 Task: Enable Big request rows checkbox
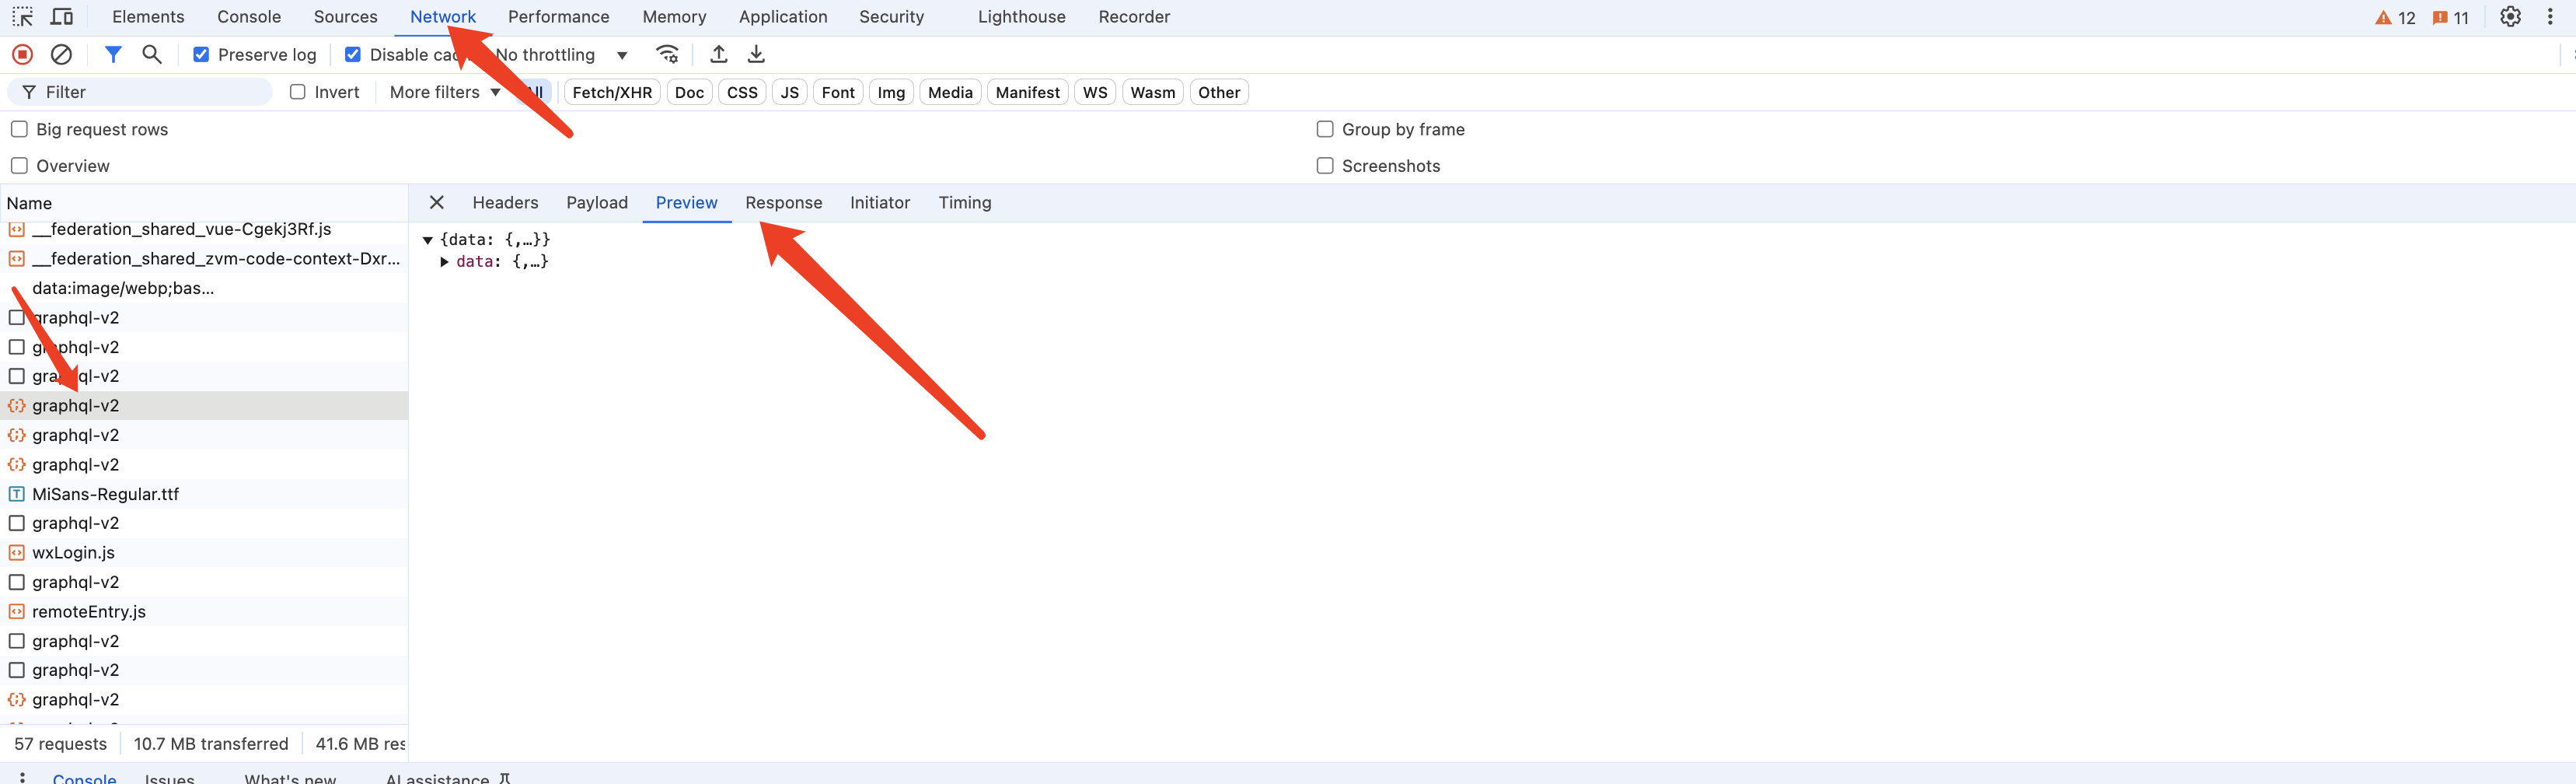tap(19, 129)
